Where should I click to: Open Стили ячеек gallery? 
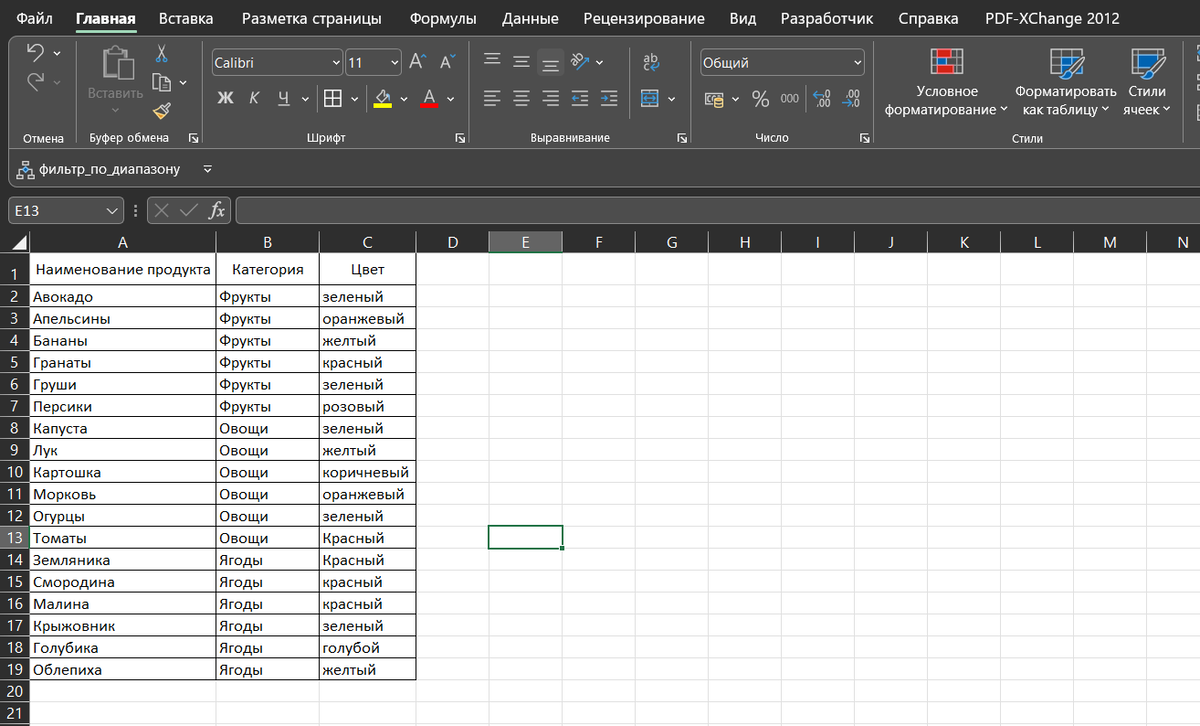pyautogui.click(x=1146, y=82)
